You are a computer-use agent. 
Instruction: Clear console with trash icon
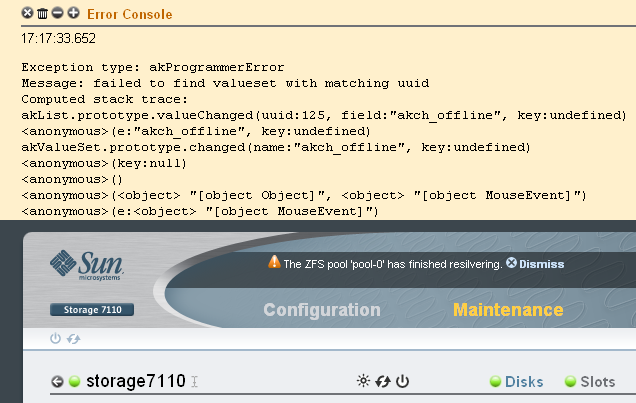[42, 15]
